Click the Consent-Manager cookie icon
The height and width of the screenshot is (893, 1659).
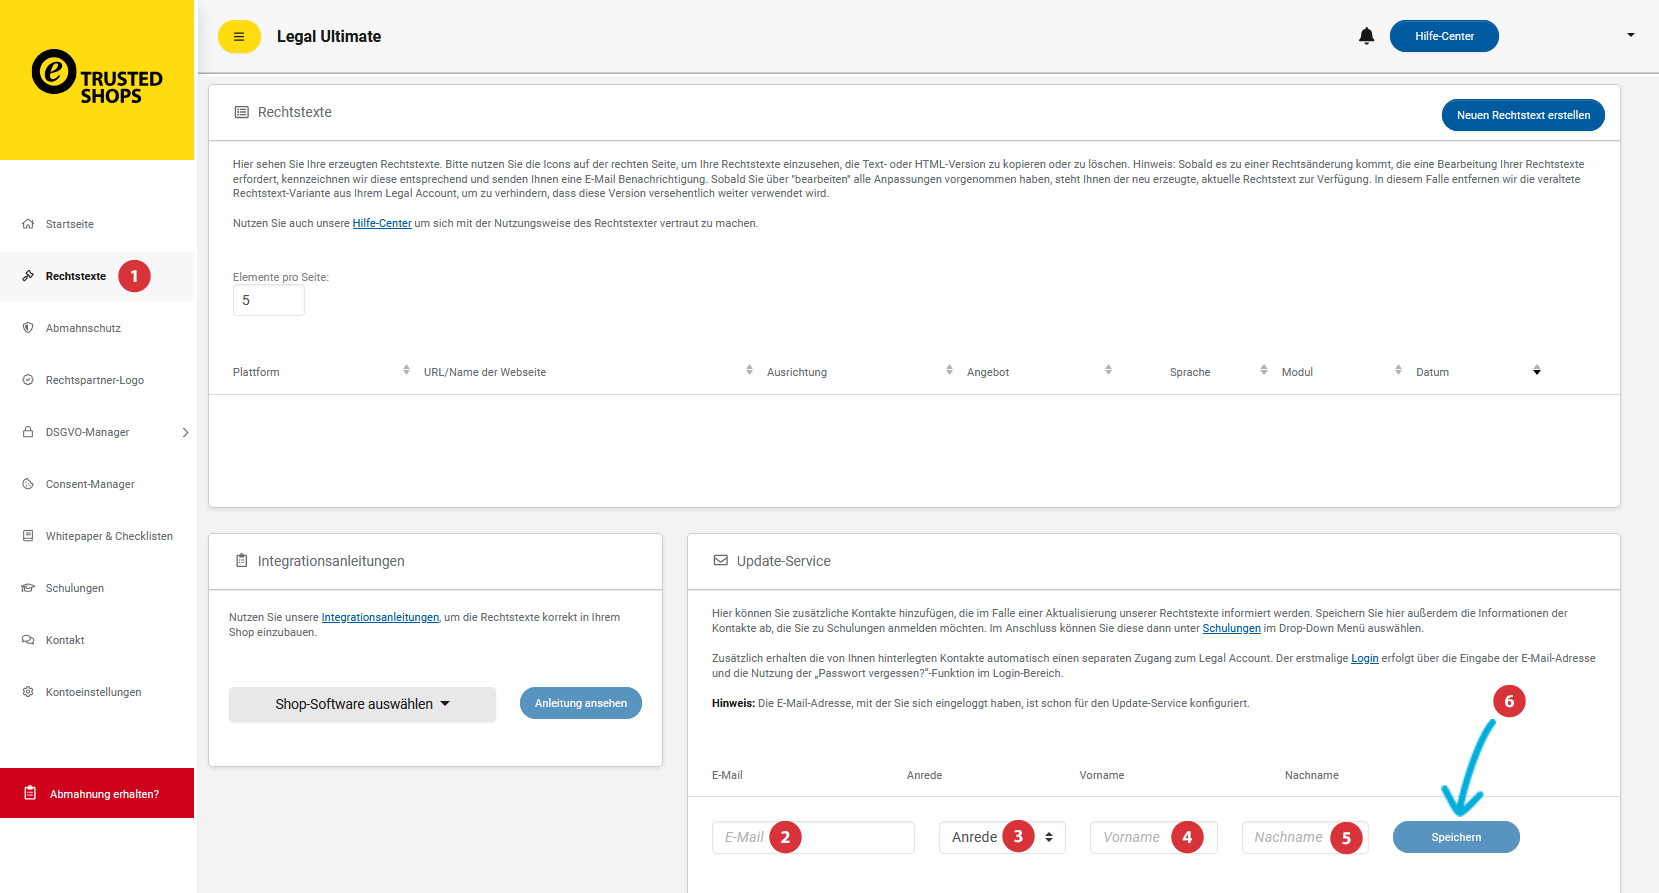pyautogui.click(x=28, y=484)
